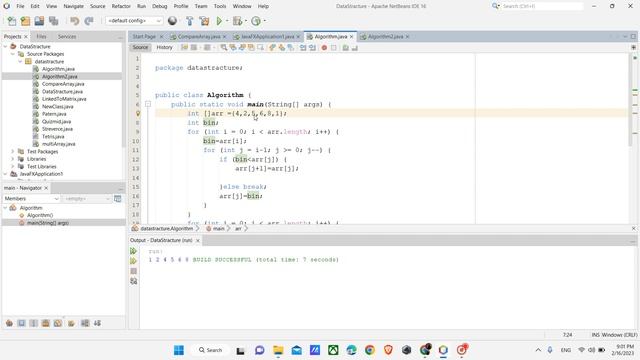
Task: Click first filter icon at Navigator bottom
Action: click(x=9, y=323)
